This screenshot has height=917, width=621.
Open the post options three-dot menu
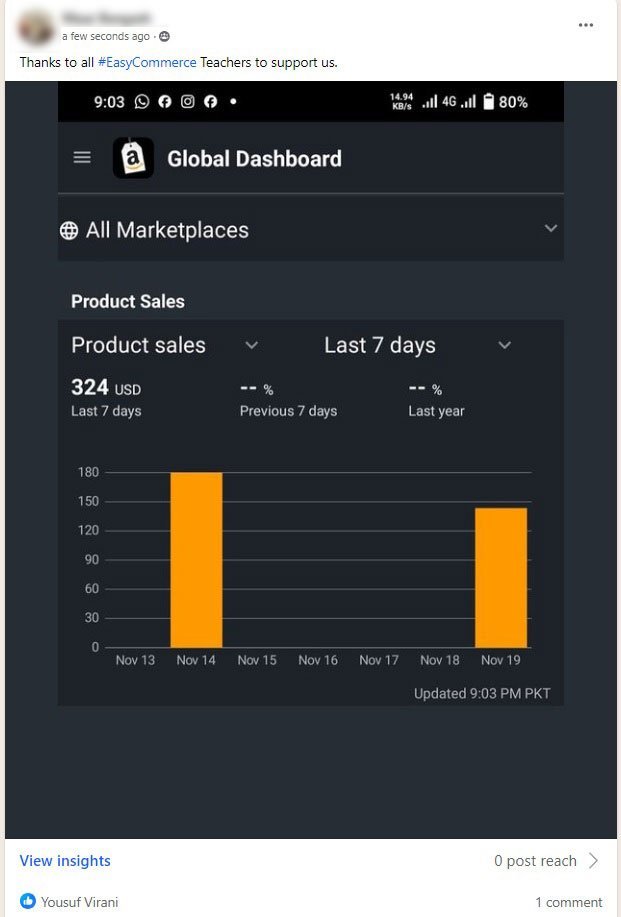click(586, 25)
